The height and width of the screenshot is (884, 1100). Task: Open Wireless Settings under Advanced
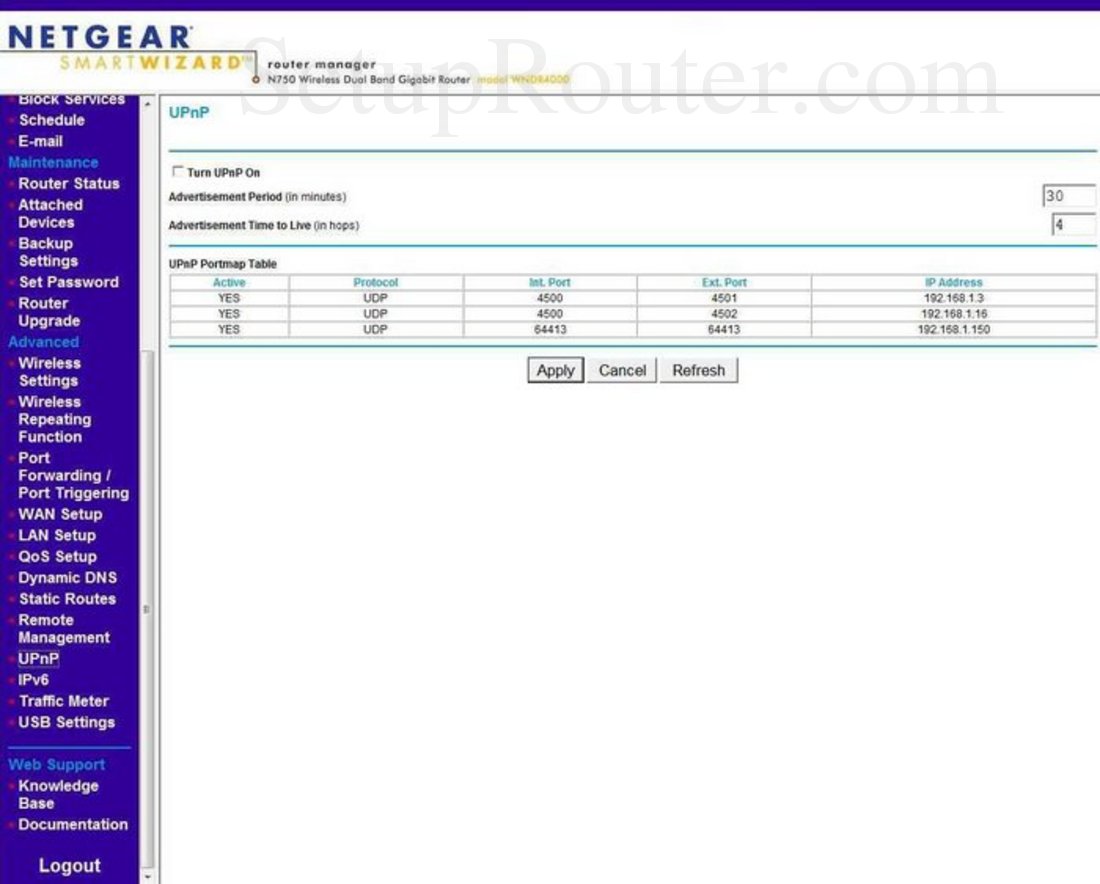click(50, 372)
